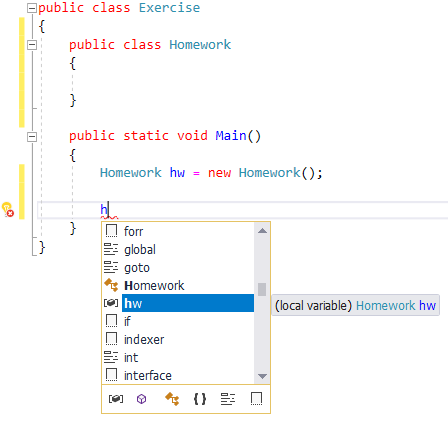The image size is (448, 426).
Task: Click the static keyword
Action: (146, 136)
